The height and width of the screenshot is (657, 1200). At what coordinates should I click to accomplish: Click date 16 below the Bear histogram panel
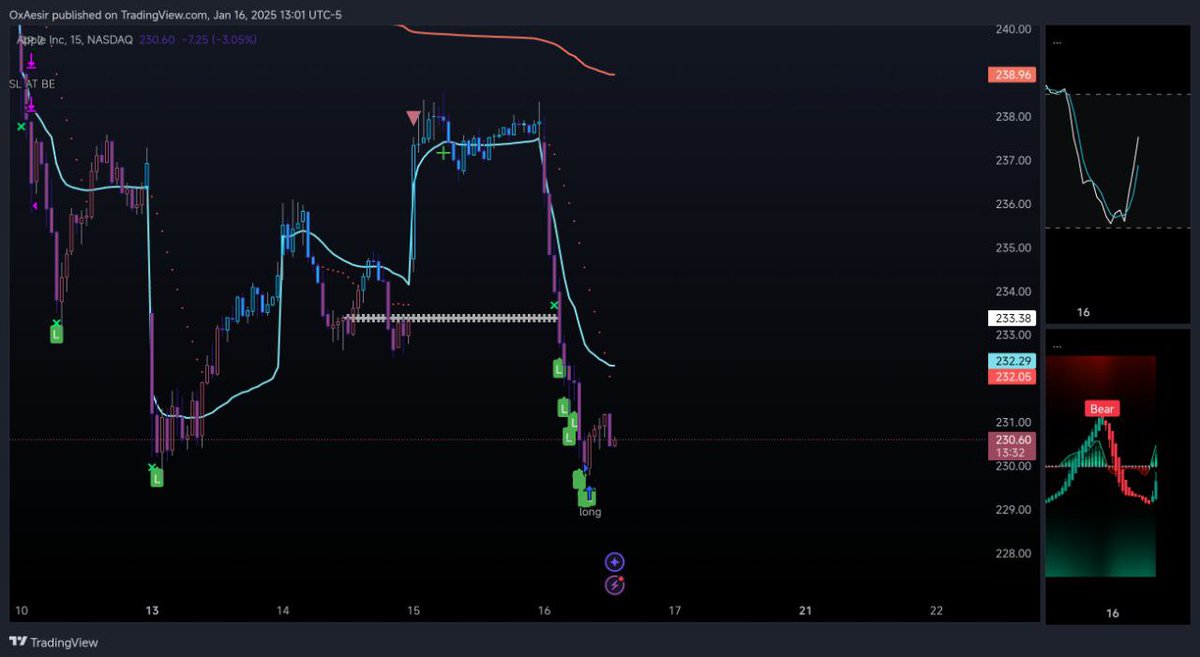coord(1112,613)
